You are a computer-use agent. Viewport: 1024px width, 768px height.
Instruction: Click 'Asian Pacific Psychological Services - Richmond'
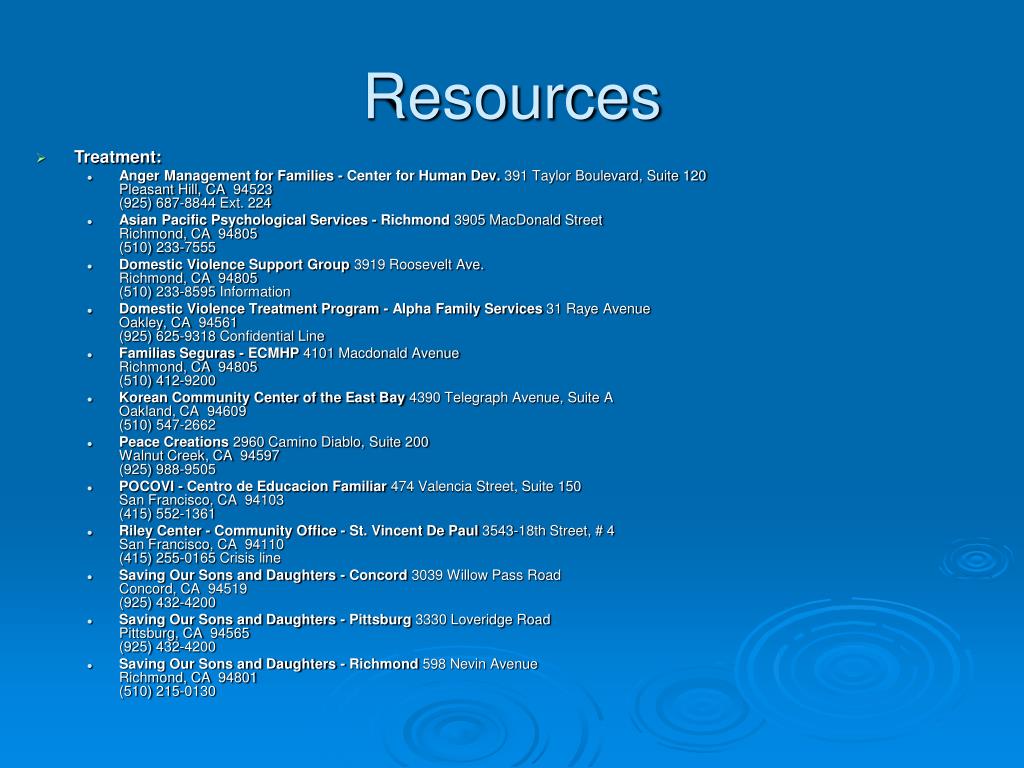point(284,220)
